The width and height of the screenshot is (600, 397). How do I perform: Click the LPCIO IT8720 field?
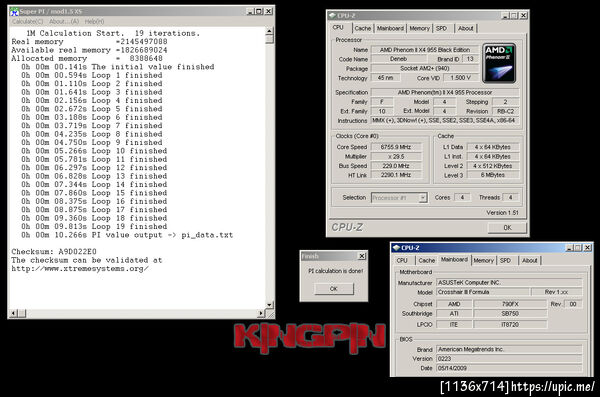click(x=510, y=325)
